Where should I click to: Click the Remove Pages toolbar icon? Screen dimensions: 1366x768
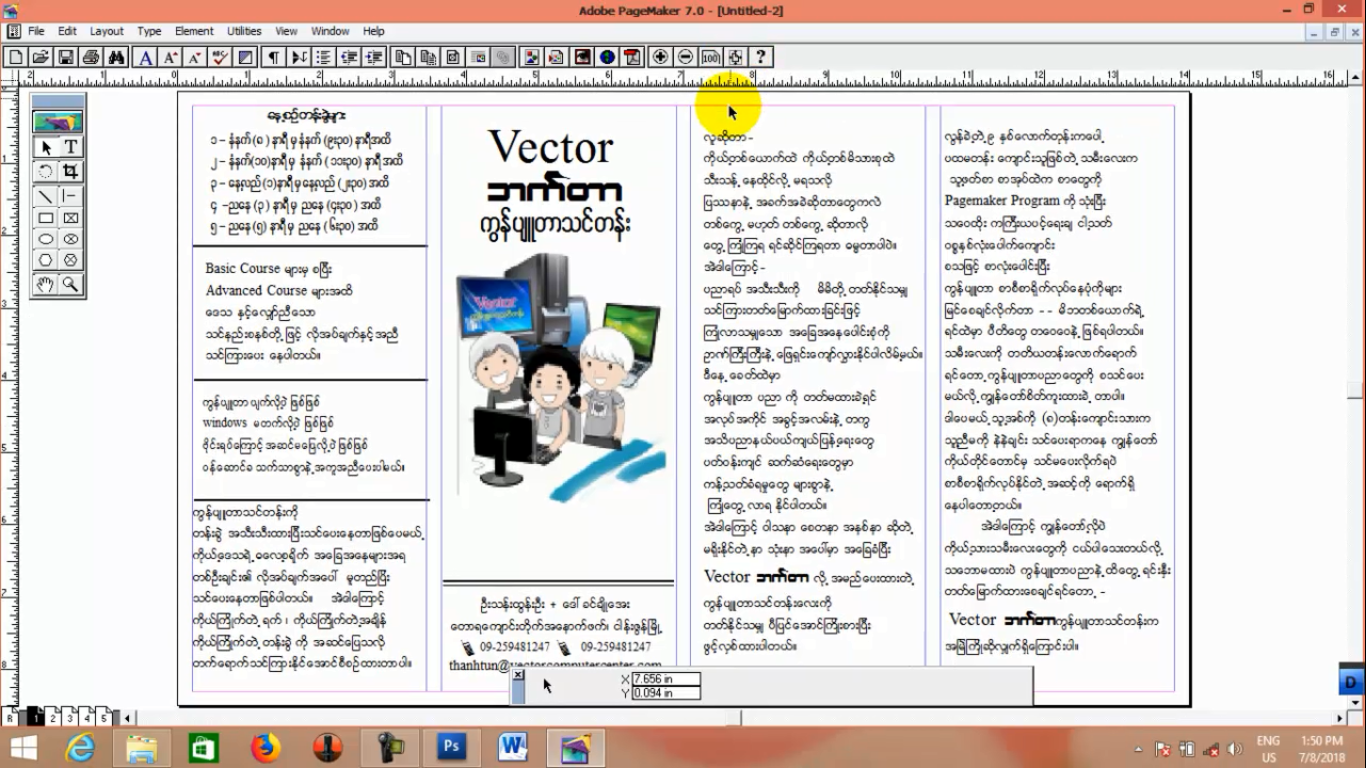tap(428, 57)
